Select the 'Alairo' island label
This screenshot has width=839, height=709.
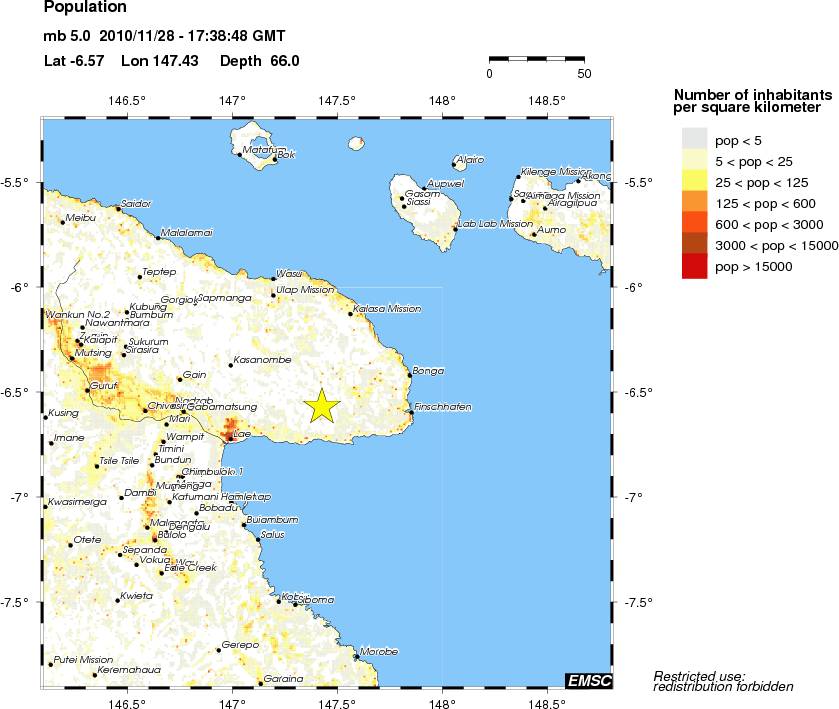pos(470,159)
